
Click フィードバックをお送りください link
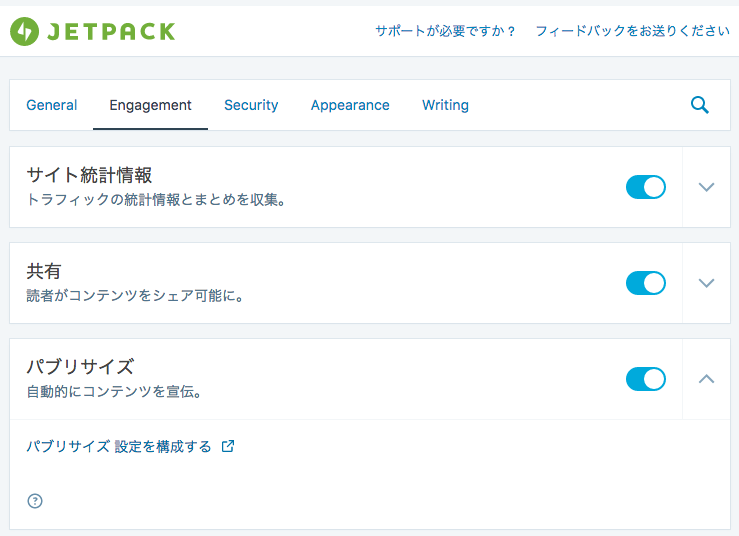click(x=632, y=31)
